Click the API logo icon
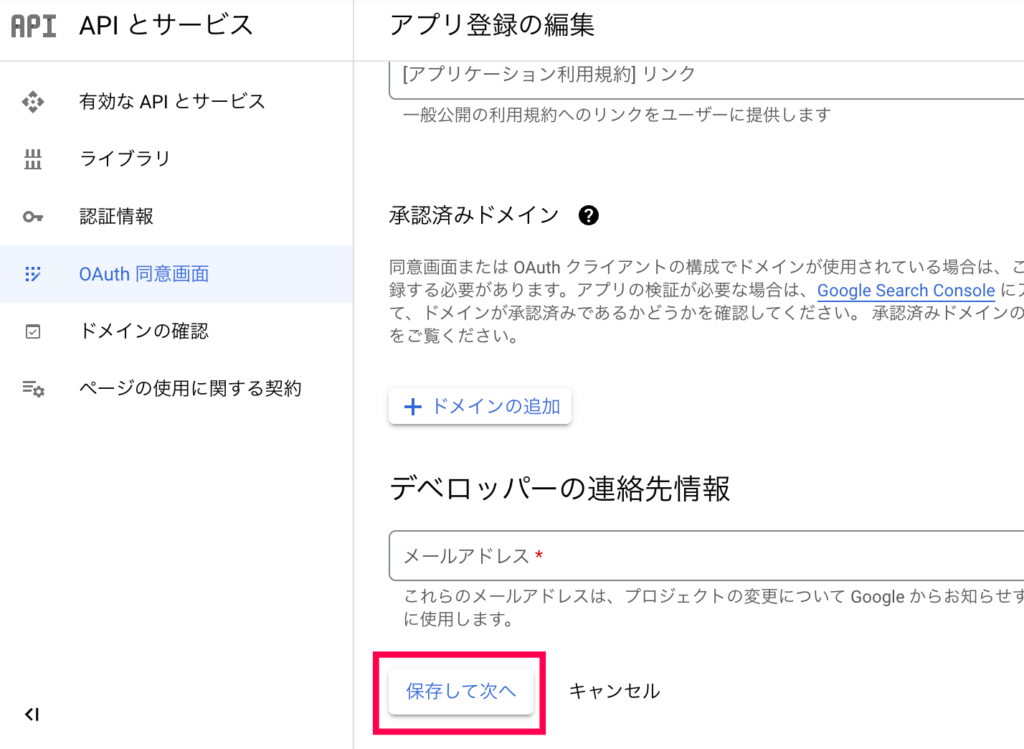1024x749 pixels. pos(33,26)
